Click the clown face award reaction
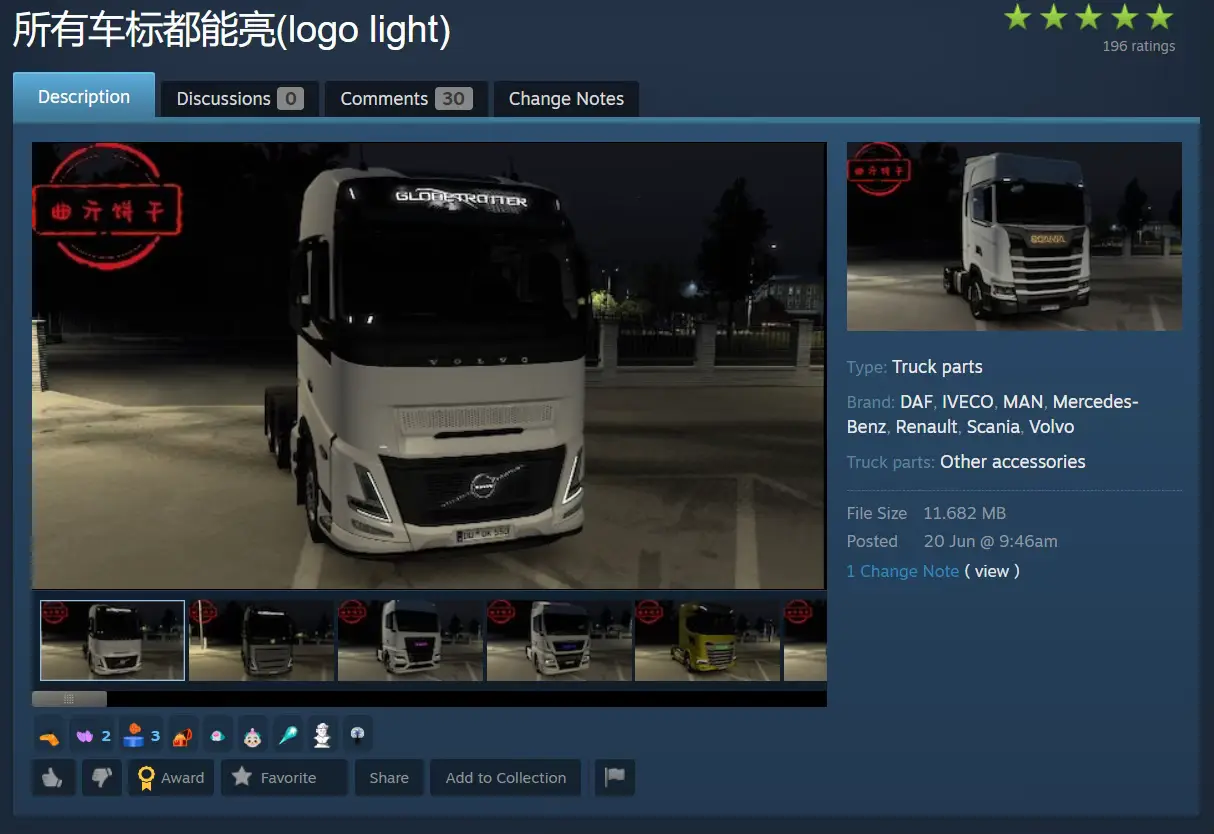Viewport: 1214px width, 834px height. click(x=253, y=736)
